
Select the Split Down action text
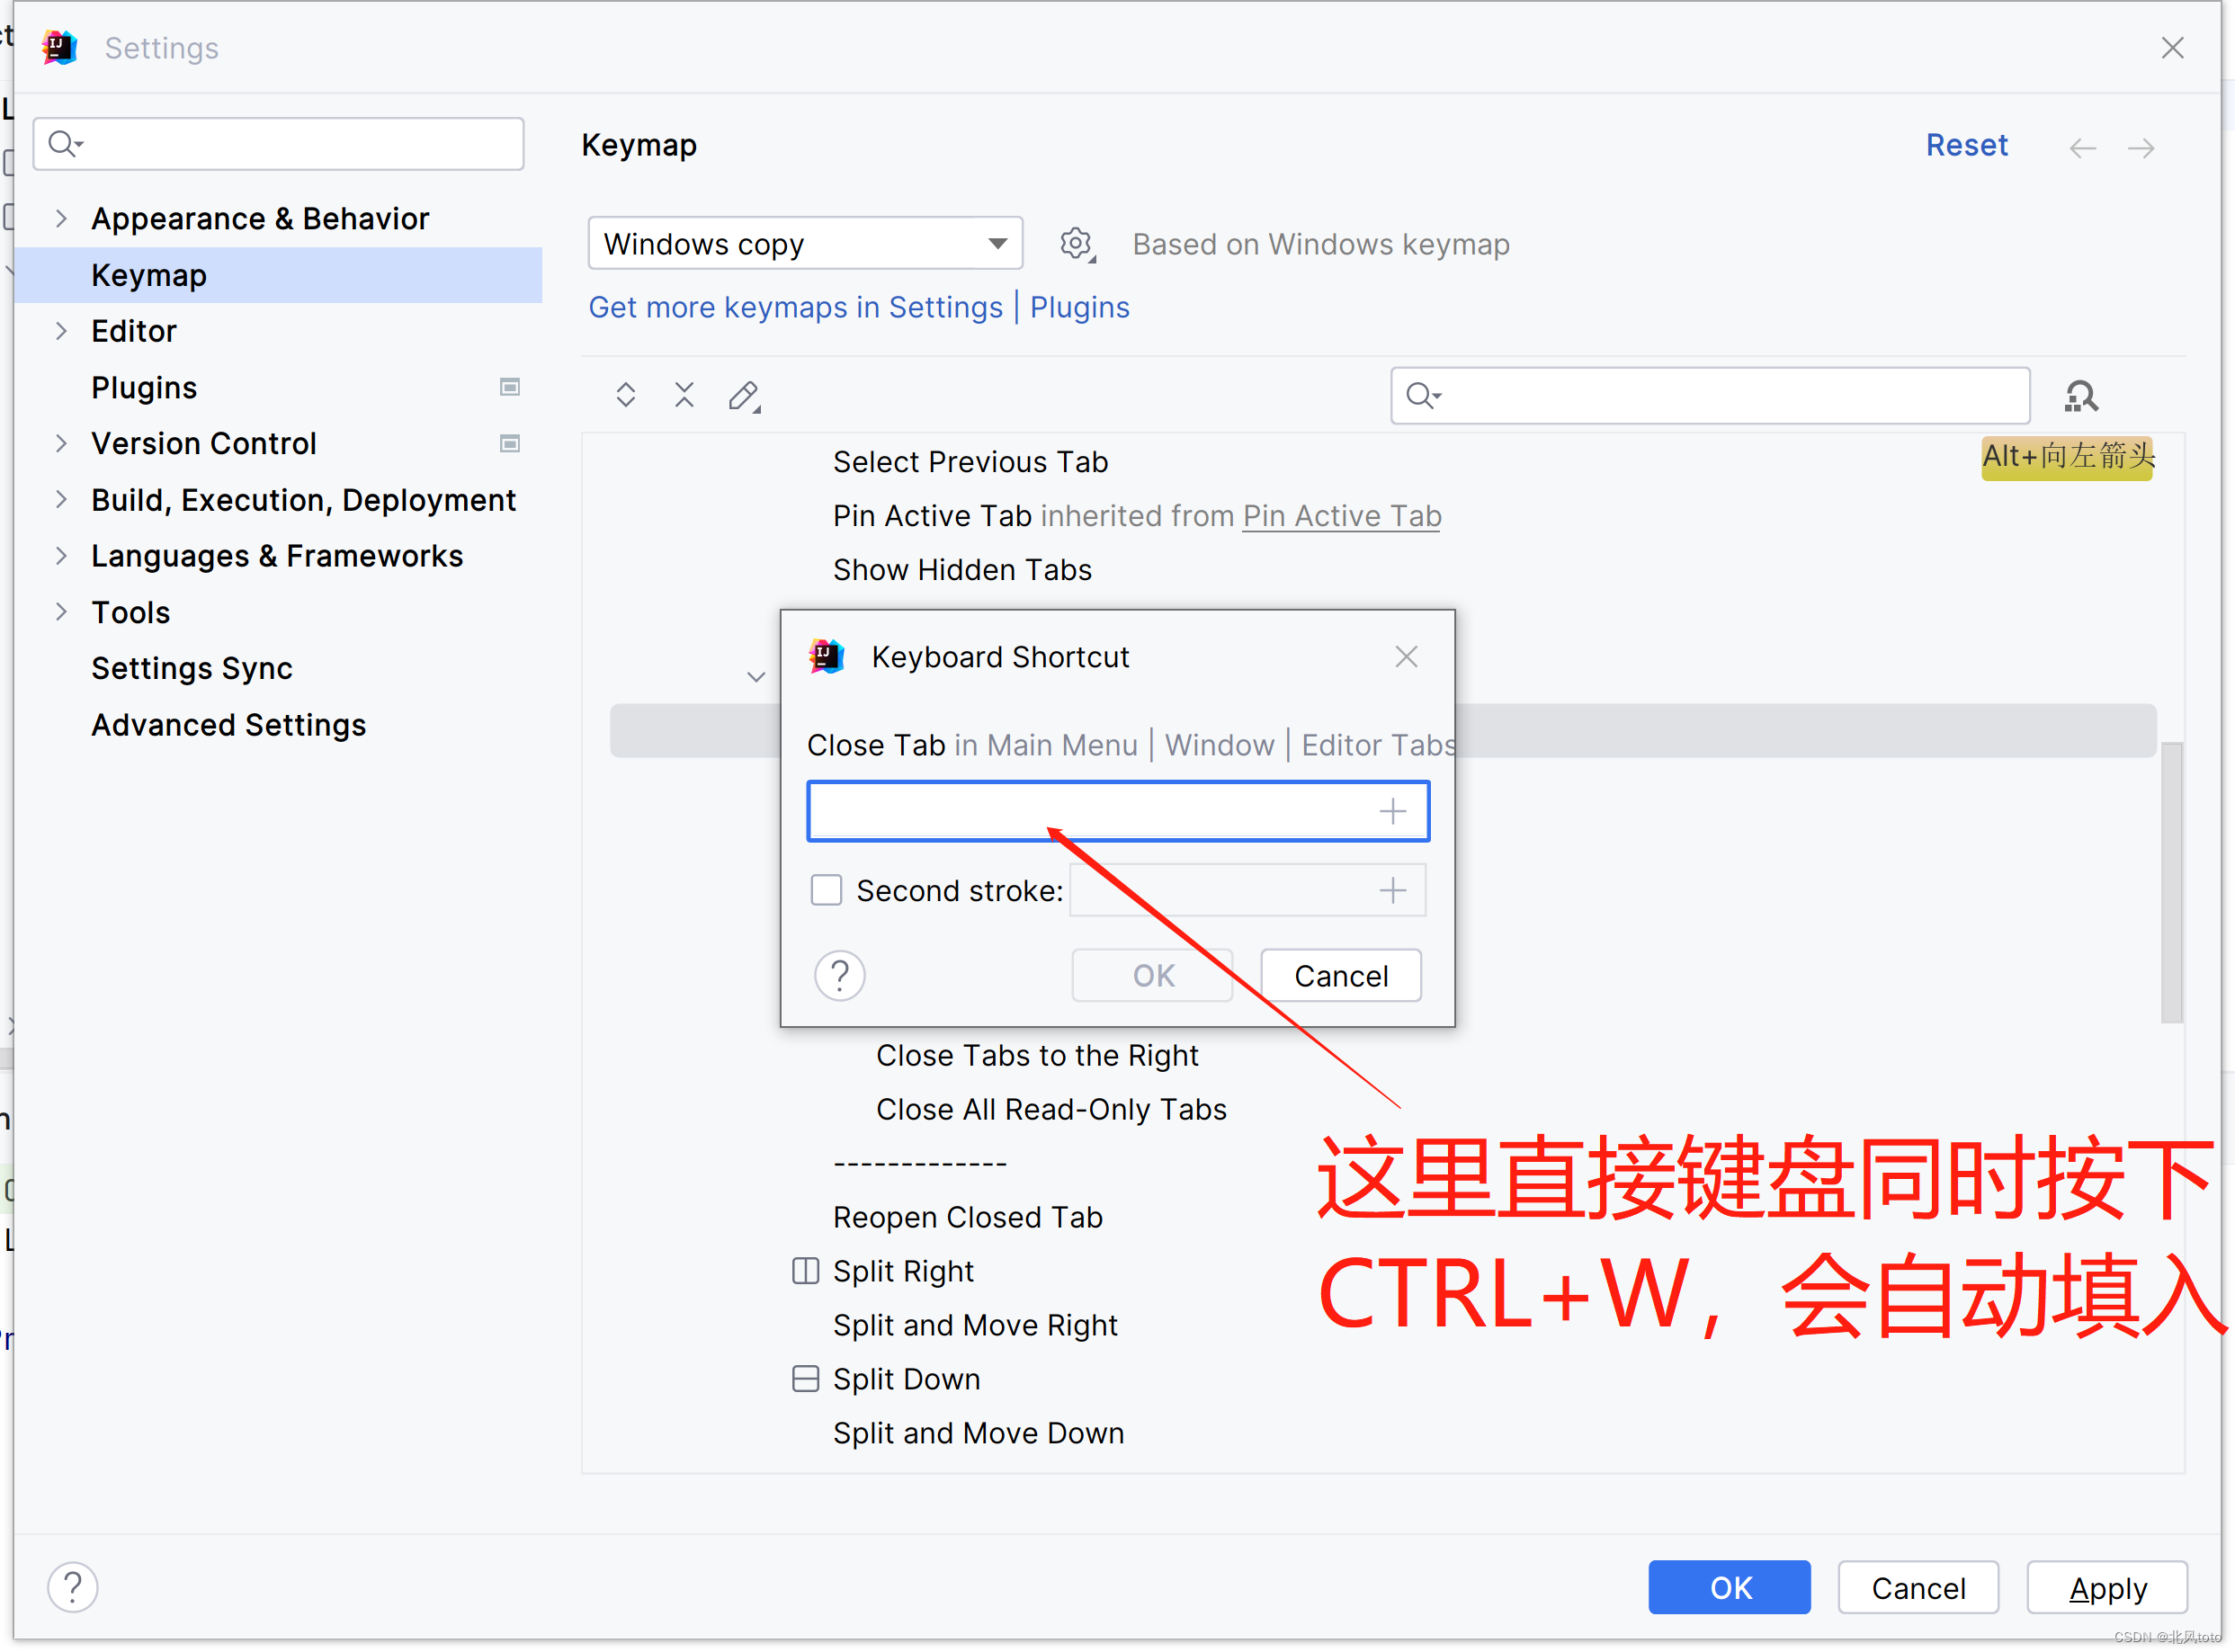point(906,1380)
